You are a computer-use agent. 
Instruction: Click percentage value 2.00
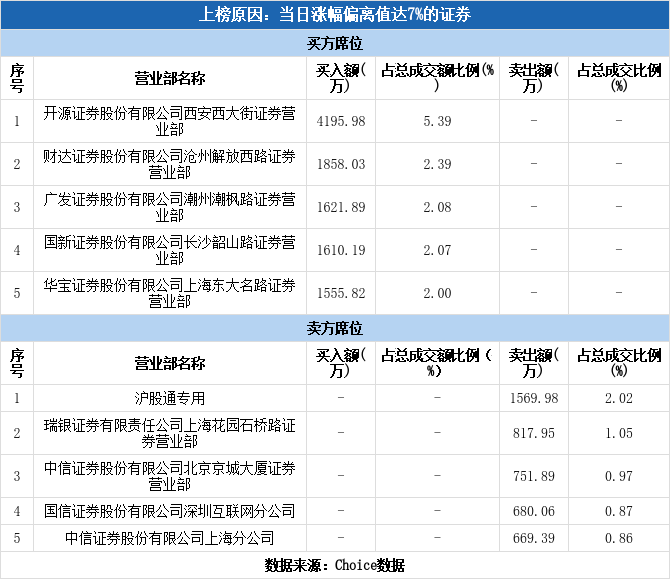pos(437,293)
